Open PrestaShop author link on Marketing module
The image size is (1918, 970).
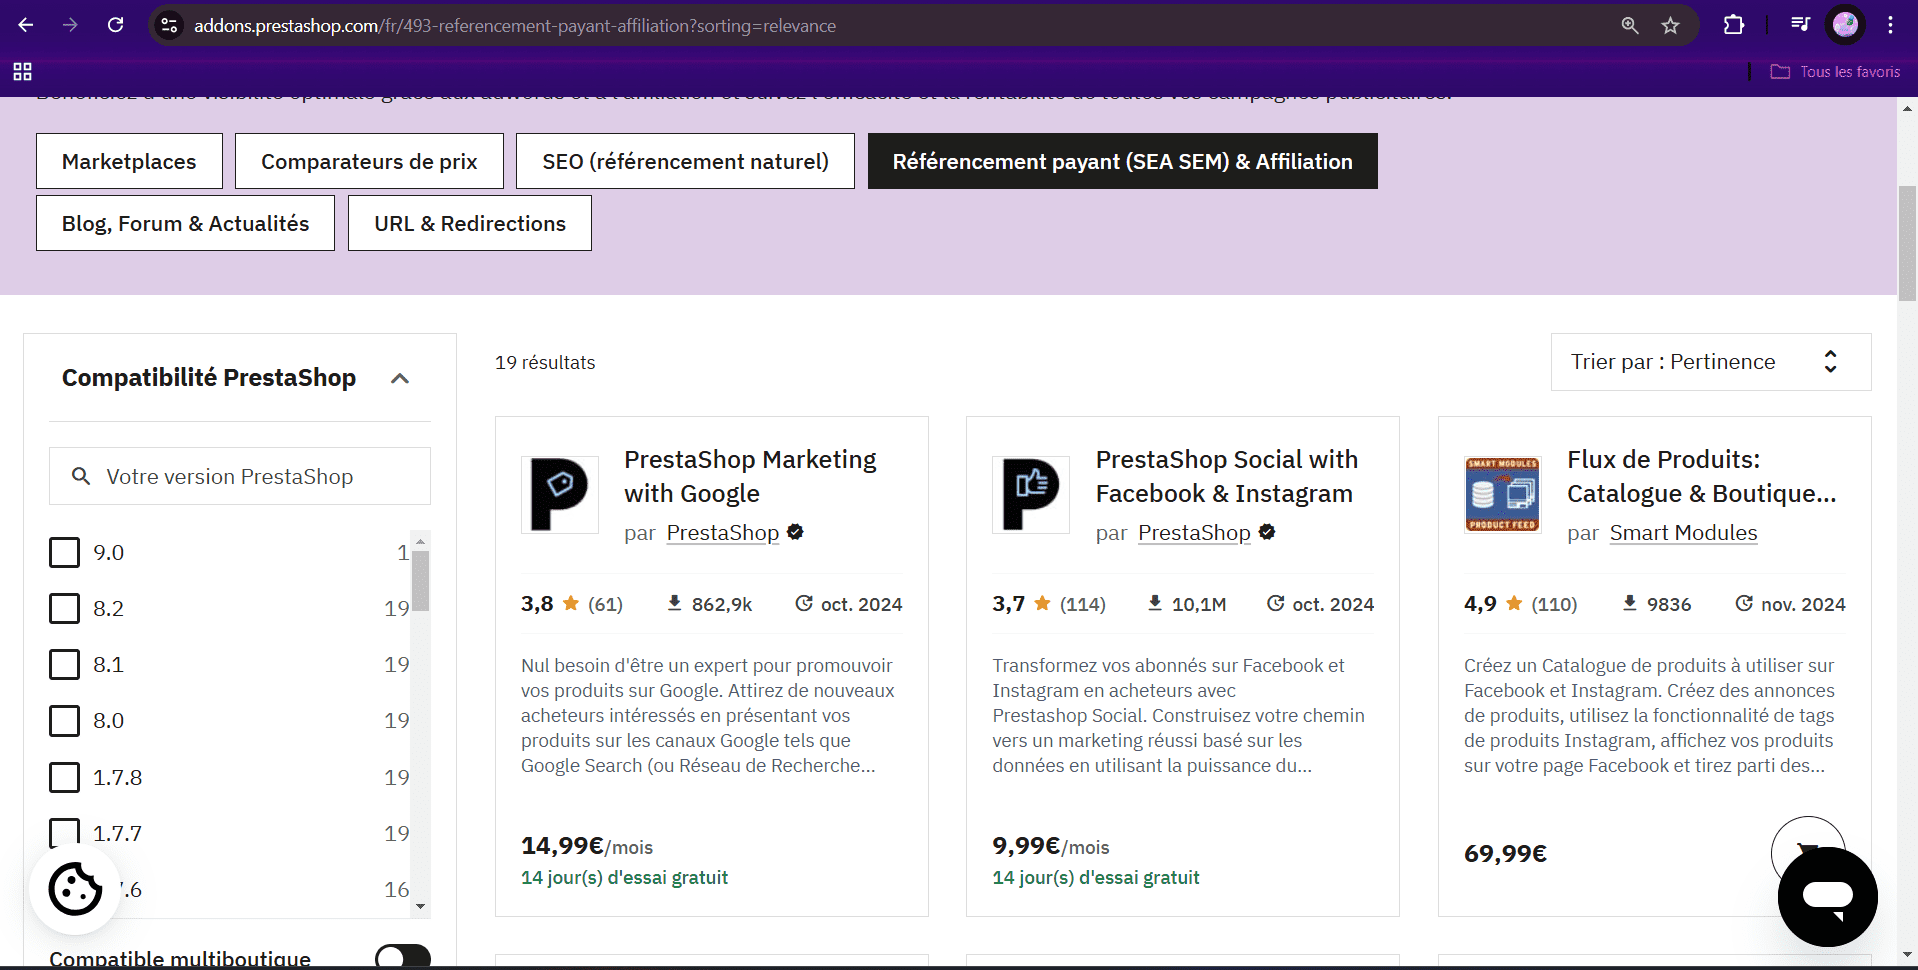tap(723, 533)
